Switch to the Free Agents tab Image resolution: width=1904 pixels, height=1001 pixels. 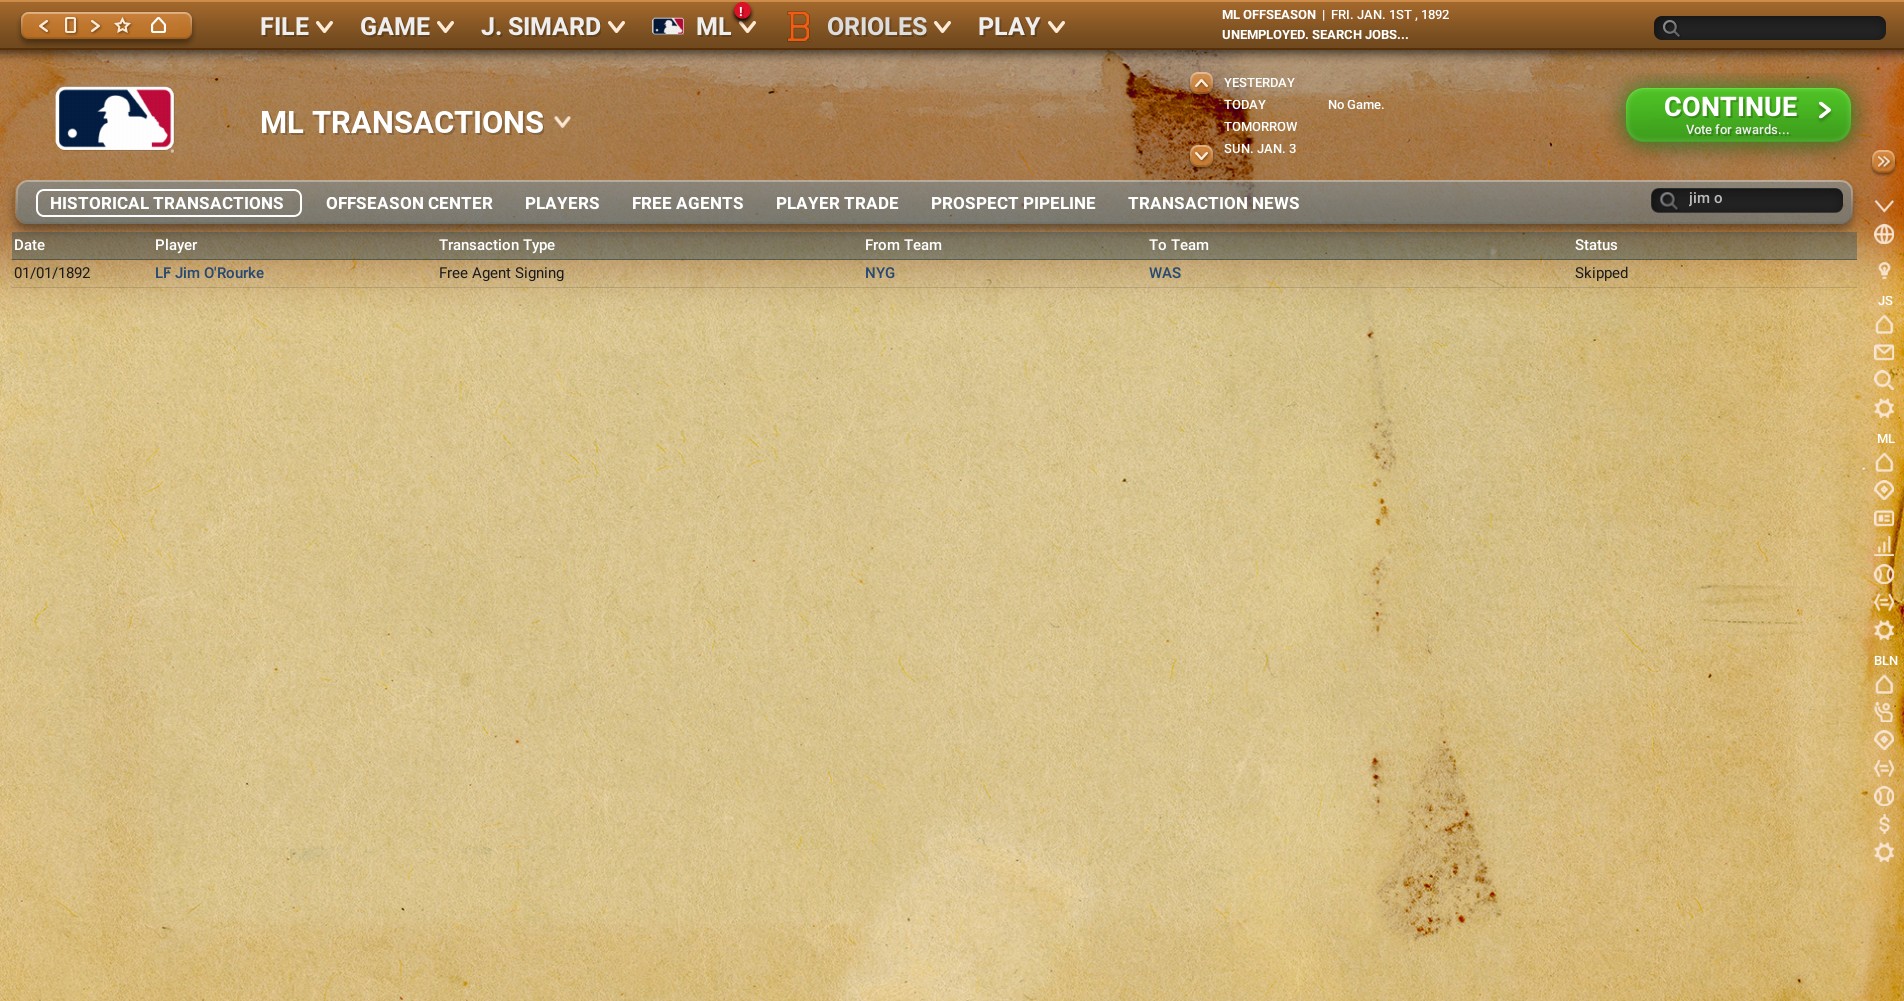(x=687, y=203)
